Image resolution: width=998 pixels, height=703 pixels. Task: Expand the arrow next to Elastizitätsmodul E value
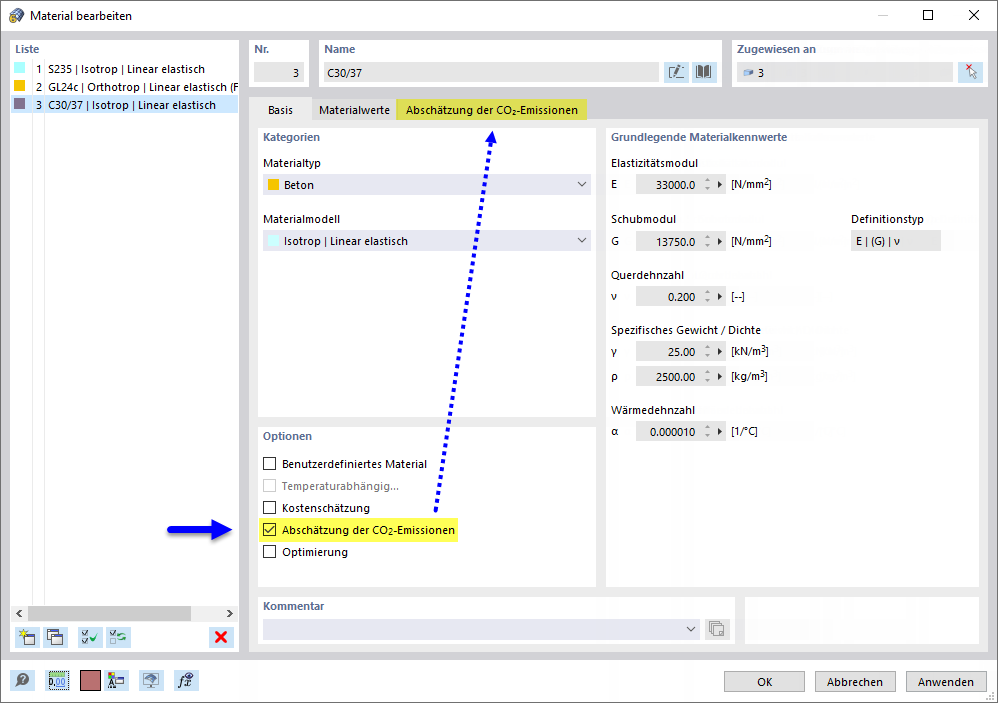click(720, 184)
